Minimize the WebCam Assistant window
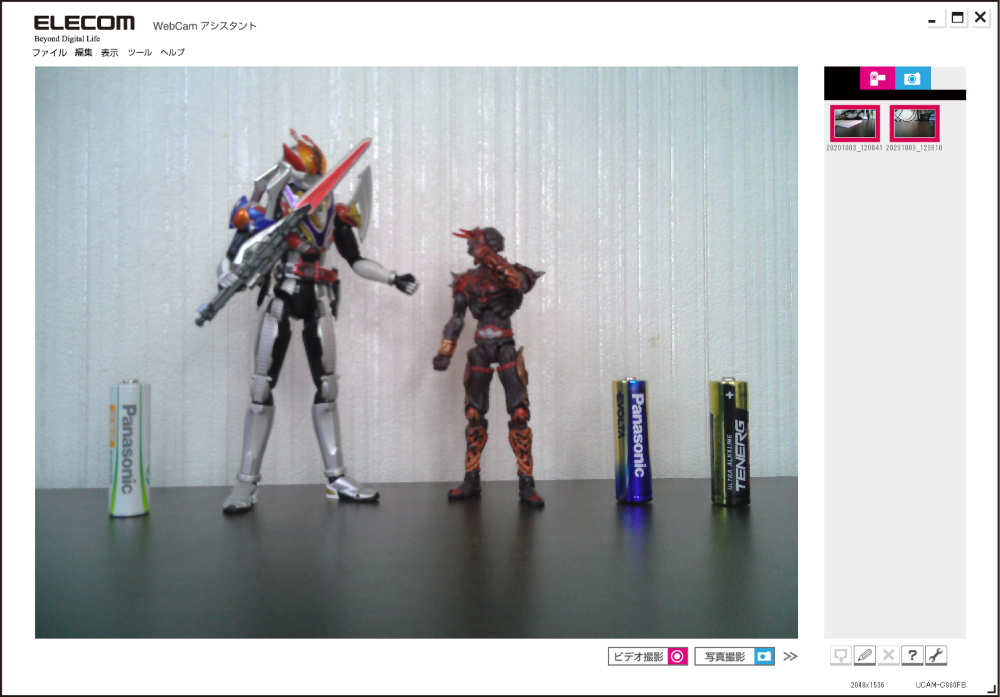Screen dimensions: 1000x697 click(932, 19)
